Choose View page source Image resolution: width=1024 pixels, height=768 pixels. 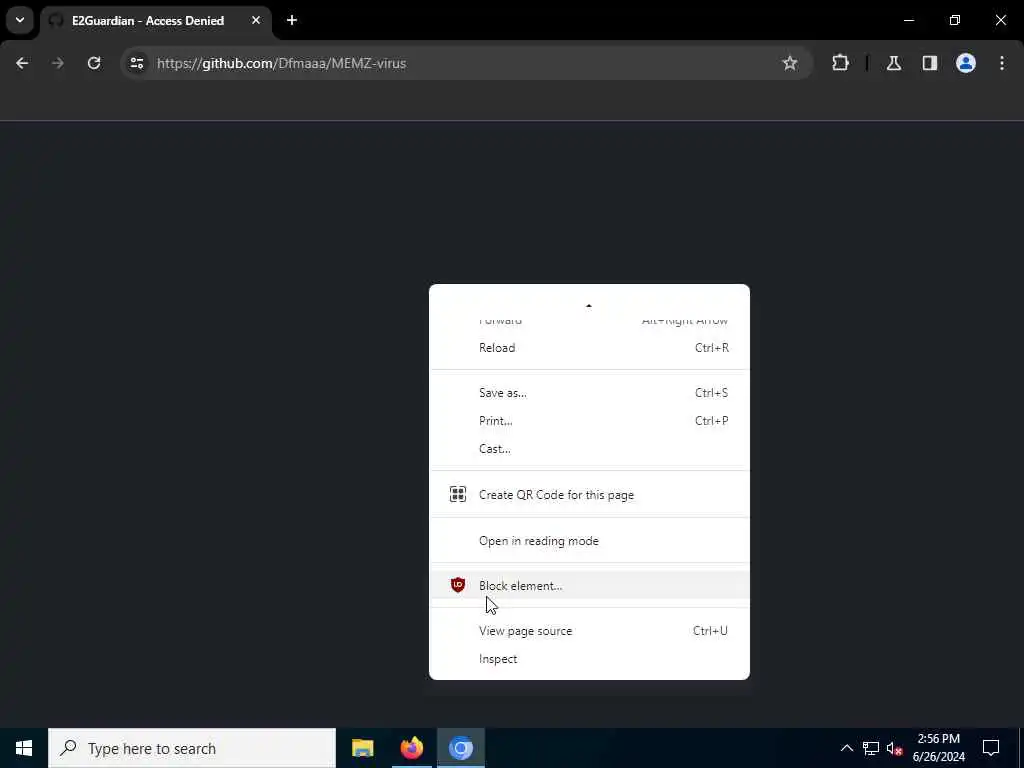[x=589, y=631]
